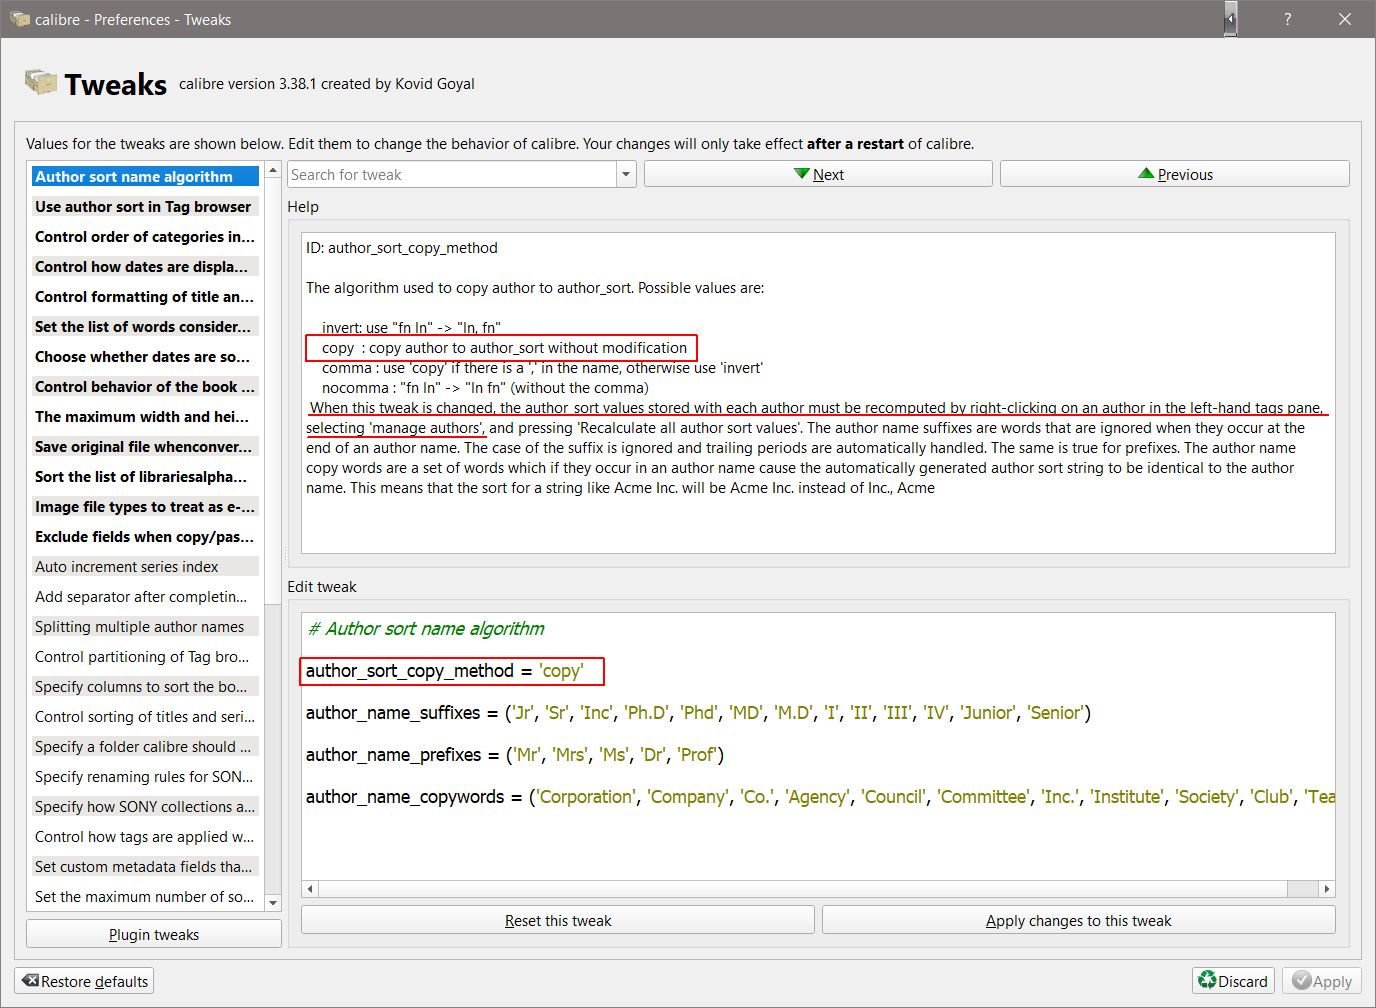This screenshot has width=1376, height=1008.
Task: Click the Discard button with recycle icon
Action: (1232, 981)
